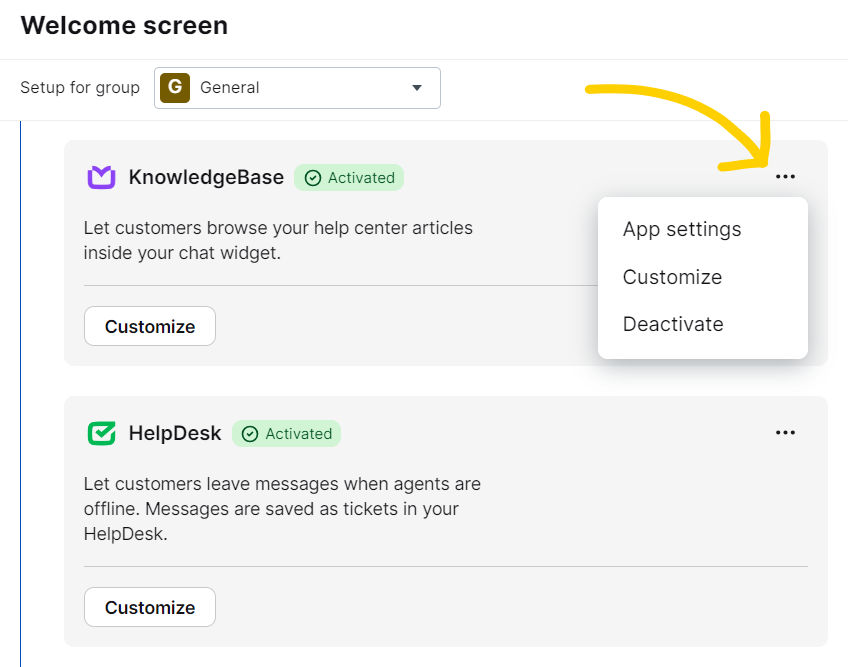Click Customize button under HelpDesk

150,607
